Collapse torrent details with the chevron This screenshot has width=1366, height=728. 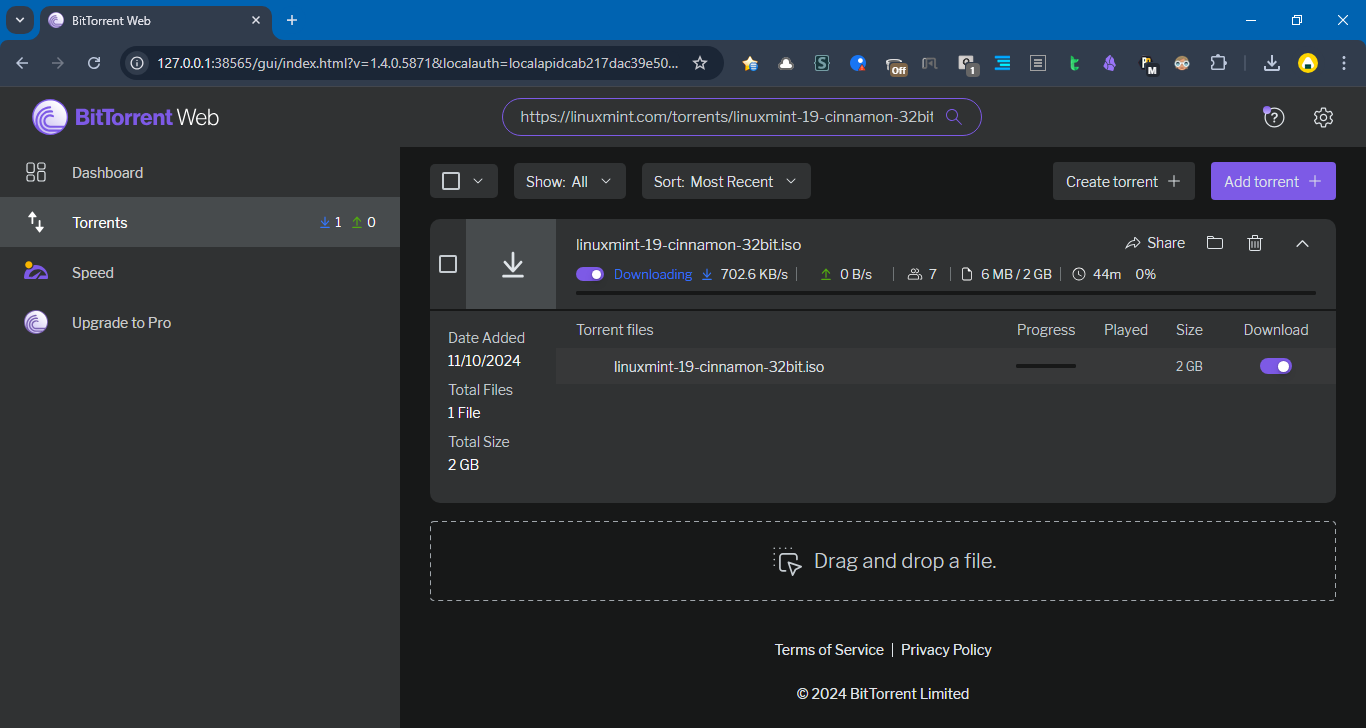click(1302, 243)
